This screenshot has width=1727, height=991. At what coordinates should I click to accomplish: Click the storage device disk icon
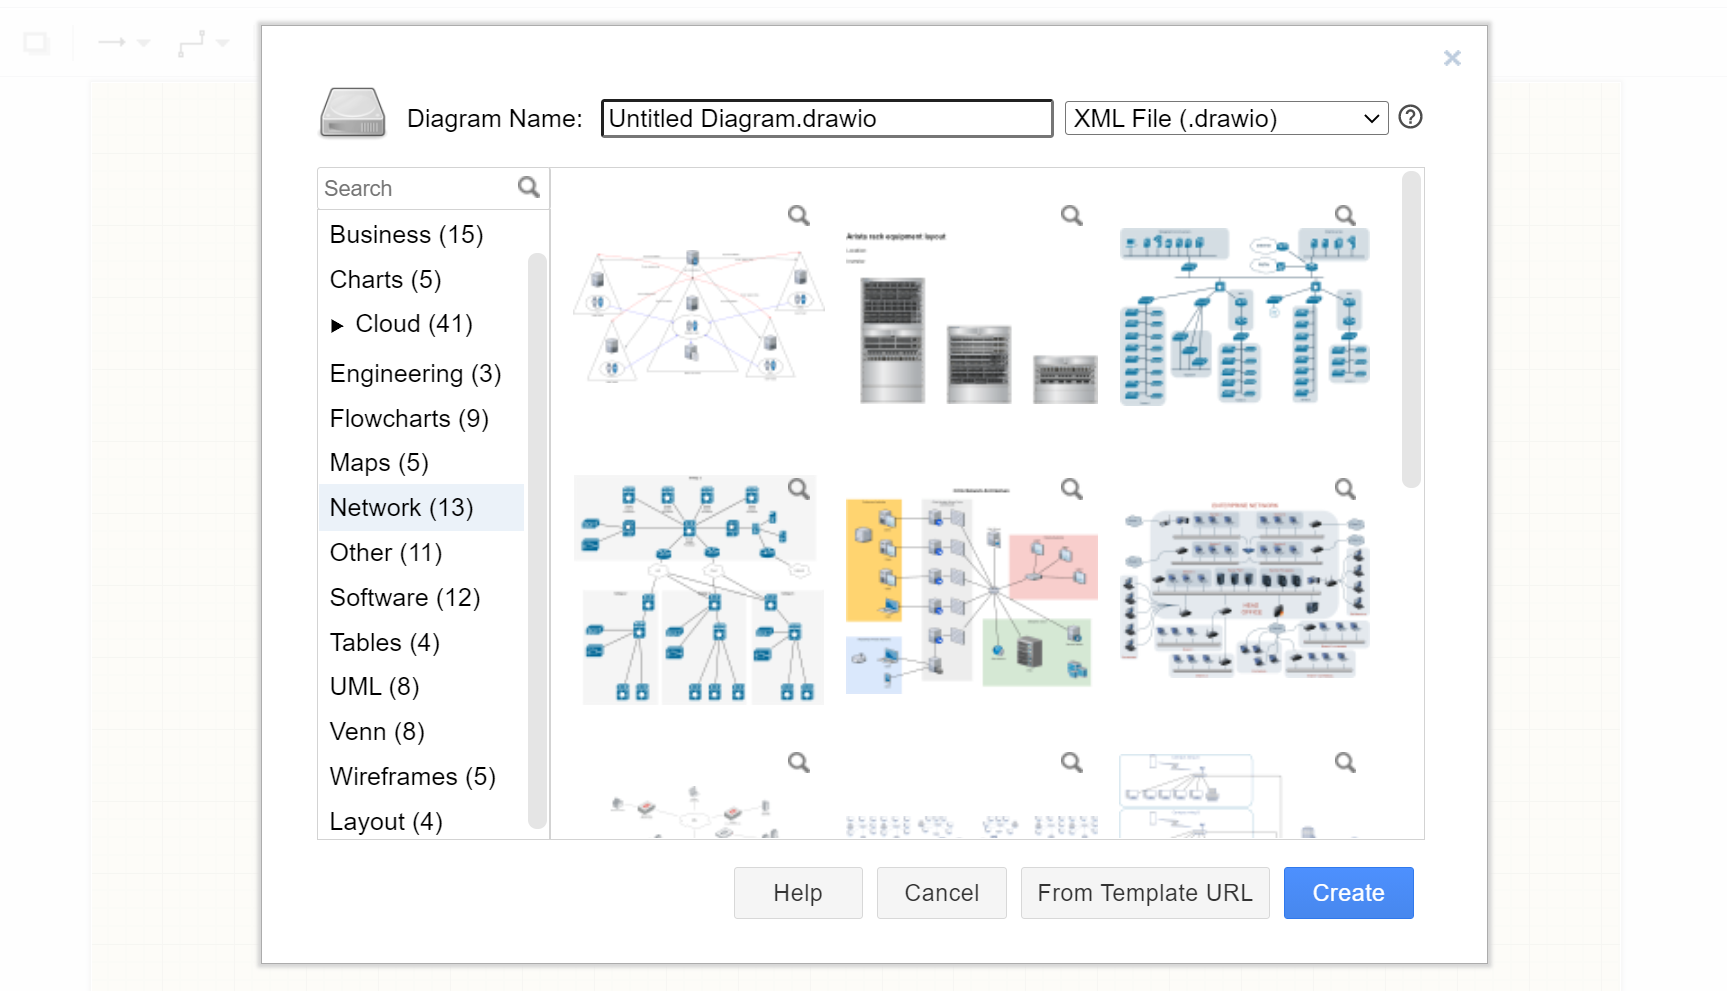(352, 114)
